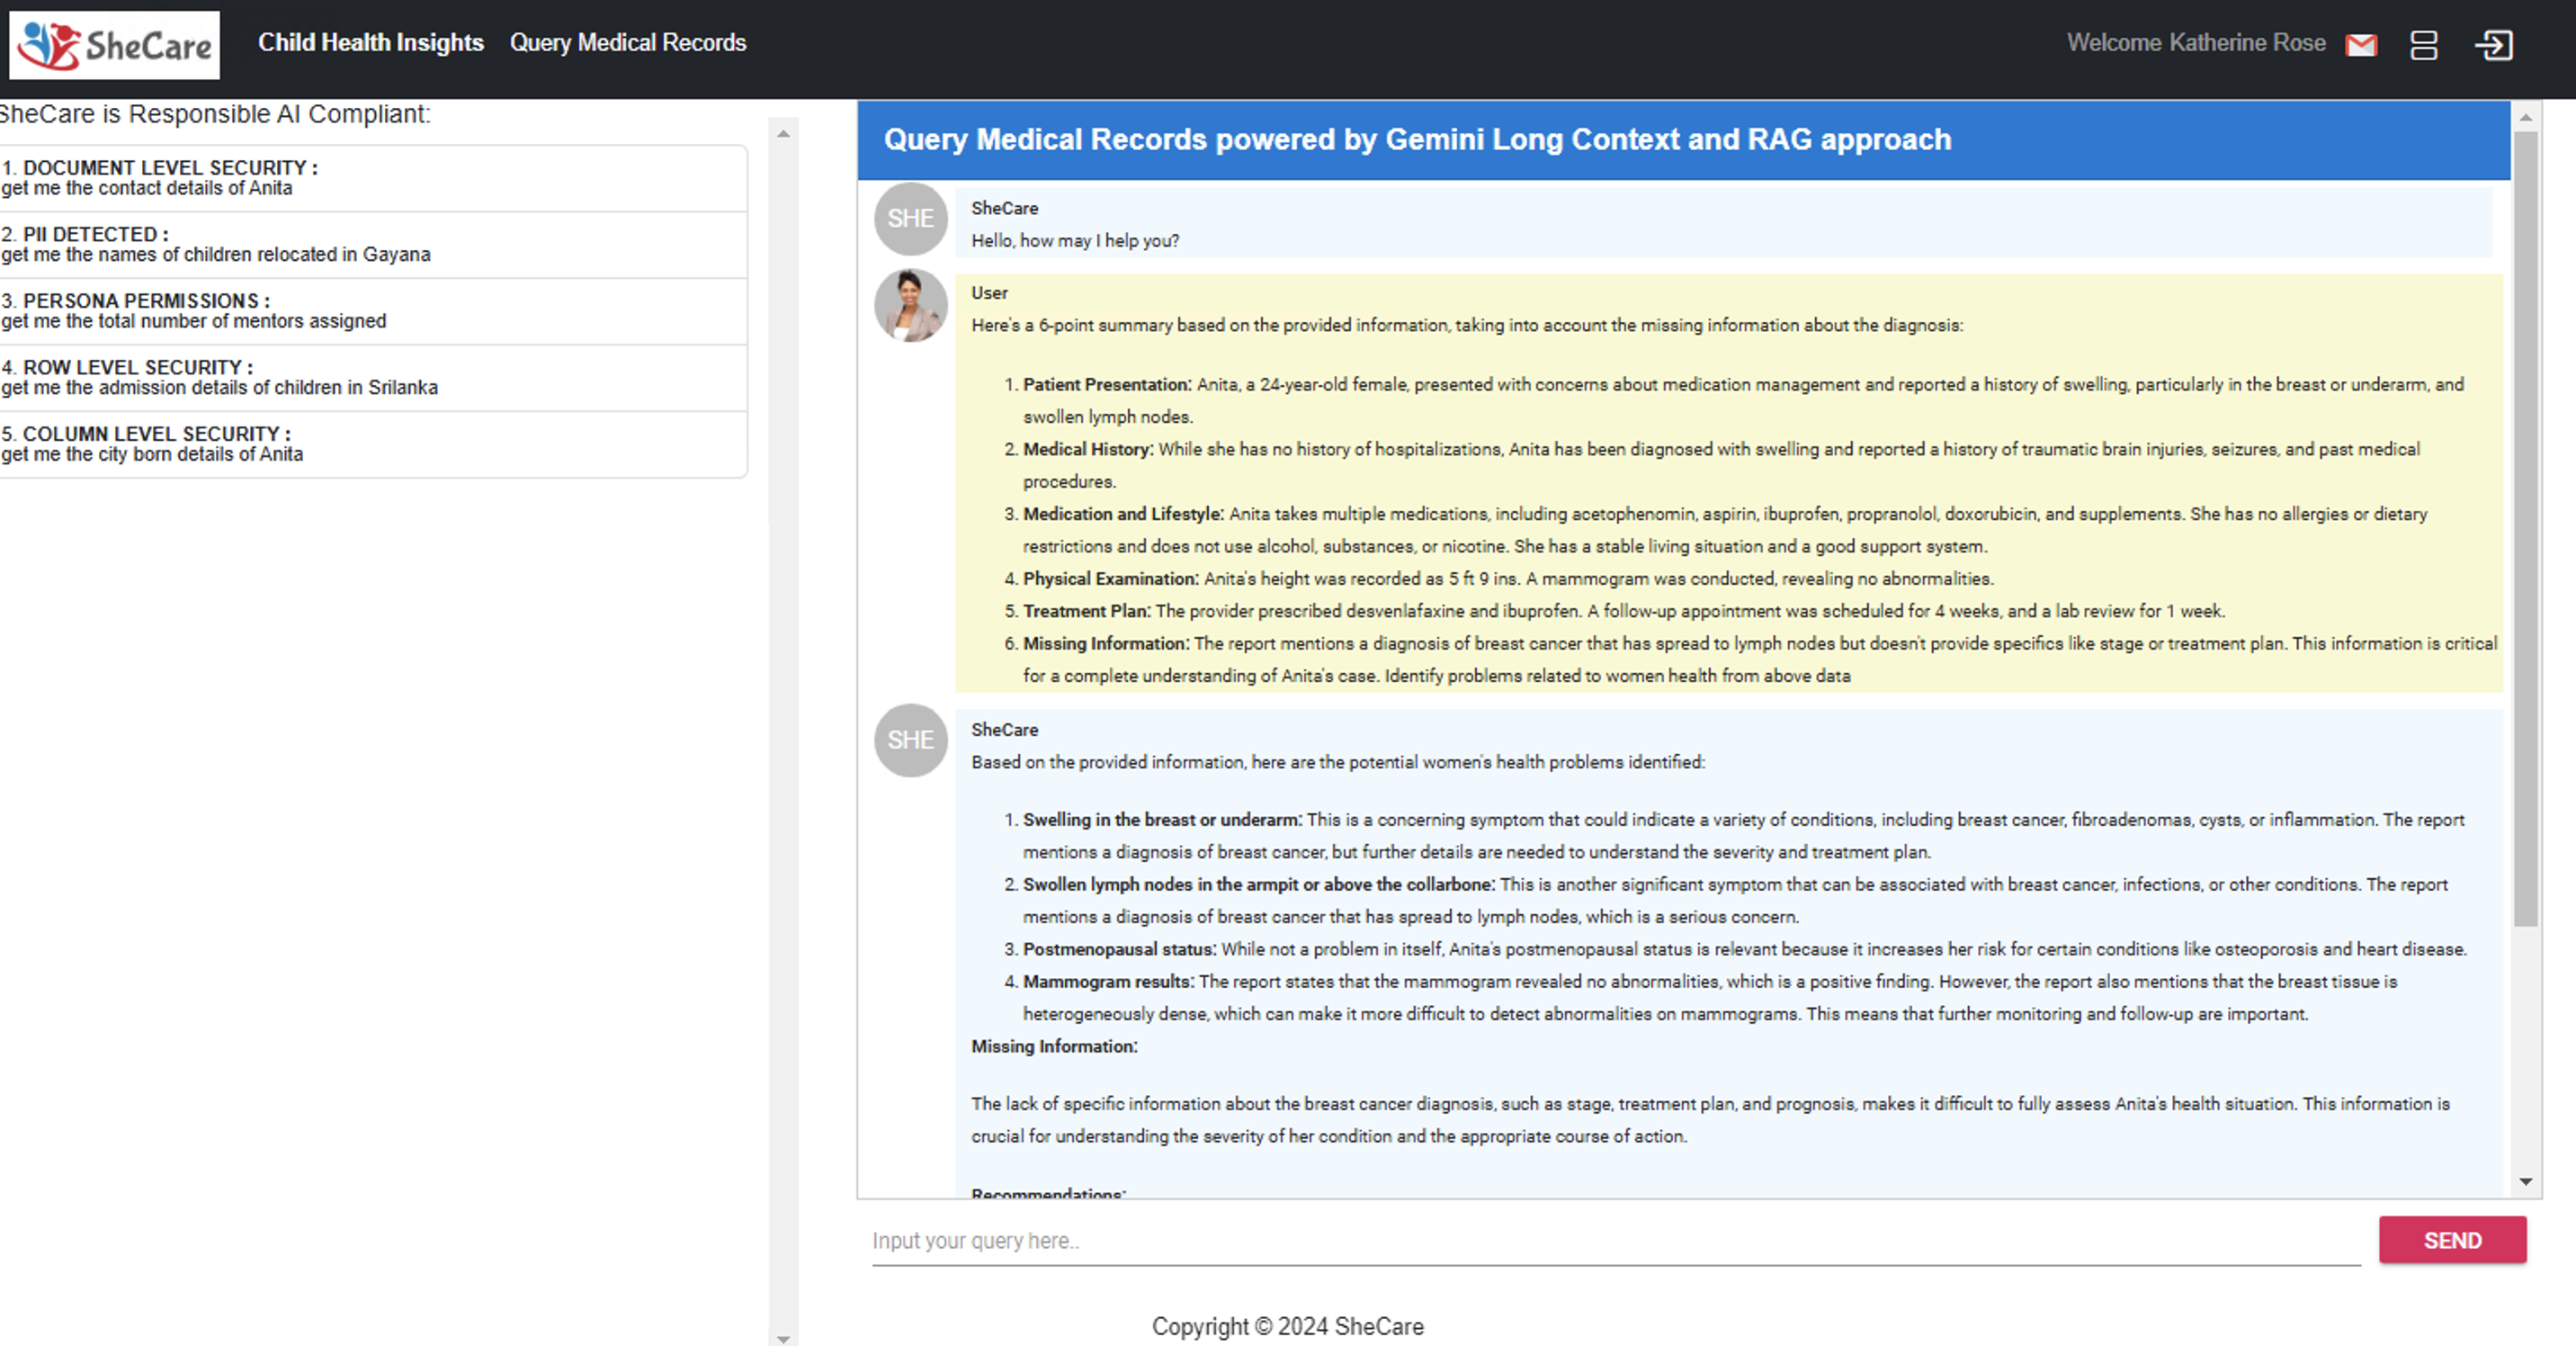This screenshot has height=1346, width=2576.
Task: Click the SheCare logo
Action: tap(114, 45)
